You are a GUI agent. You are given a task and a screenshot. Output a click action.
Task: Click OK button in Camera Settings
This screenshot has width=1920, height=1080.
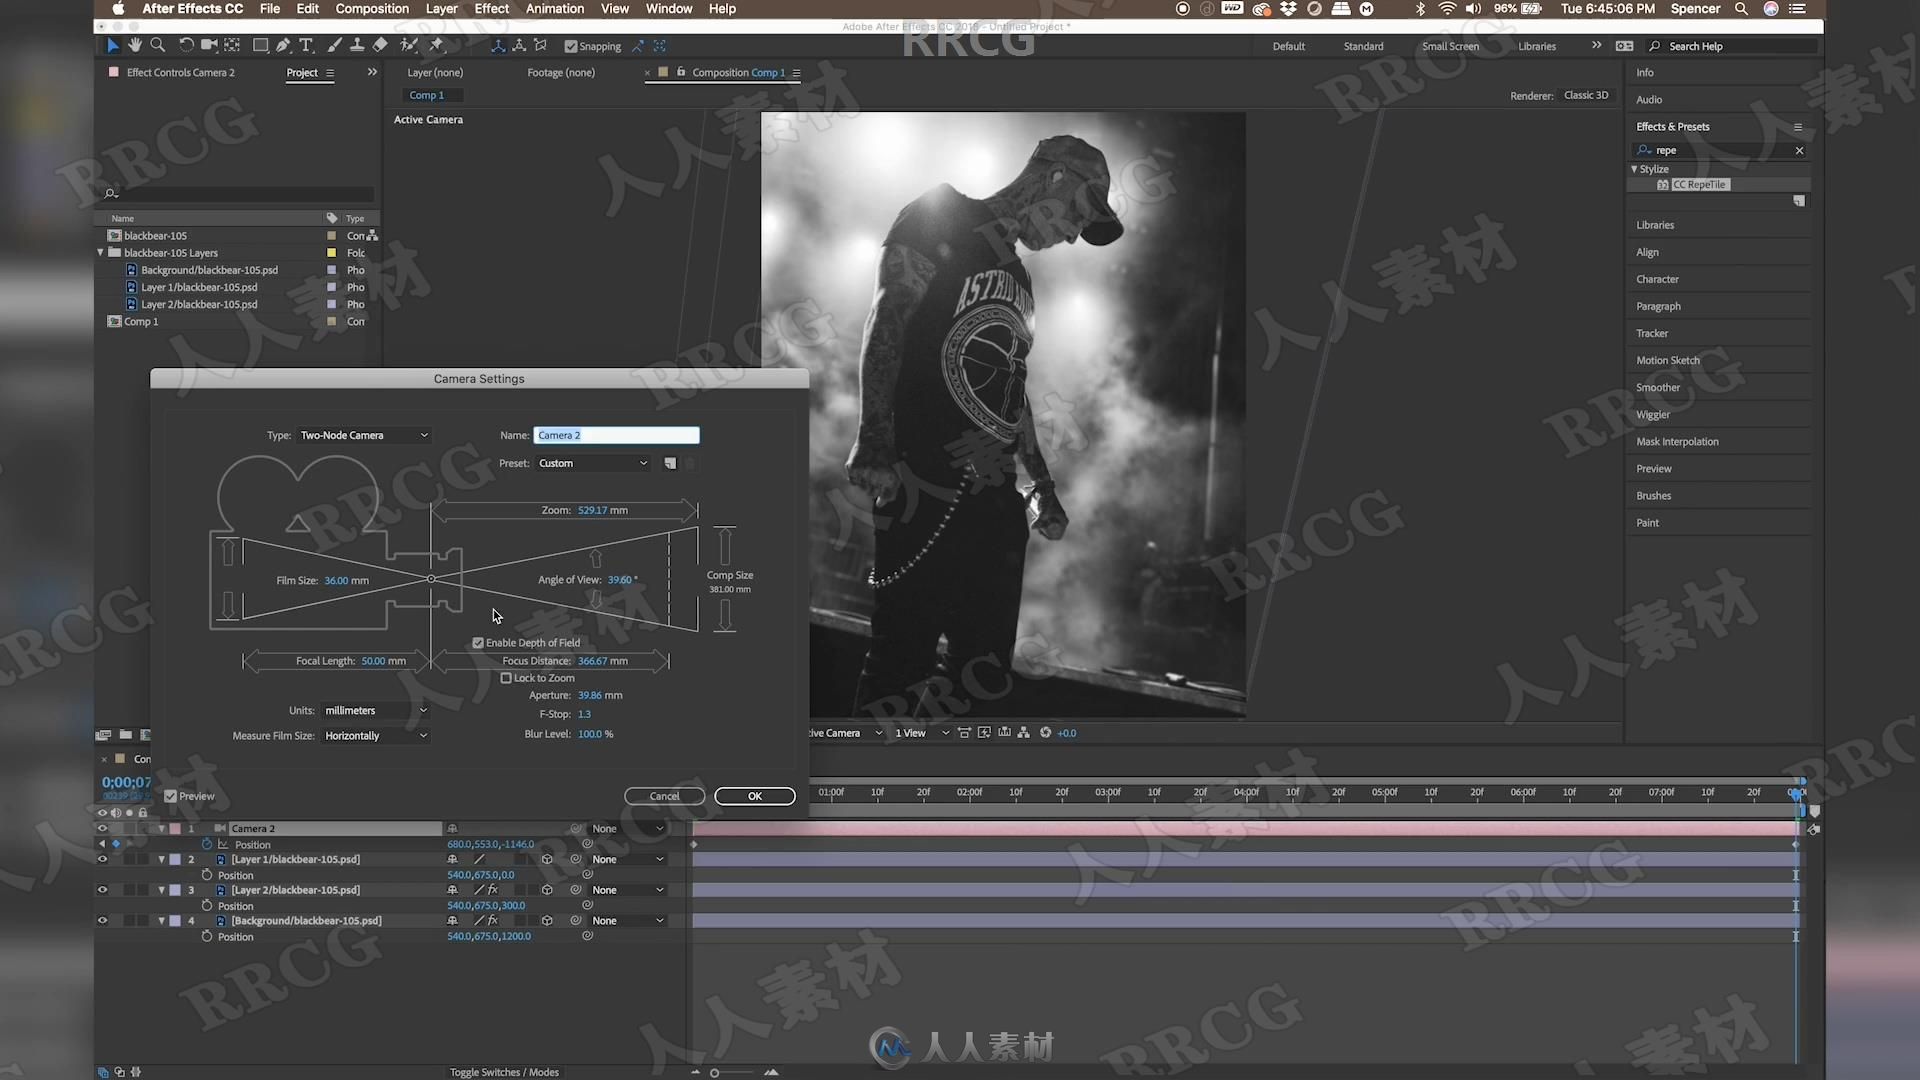coord(753,795)
